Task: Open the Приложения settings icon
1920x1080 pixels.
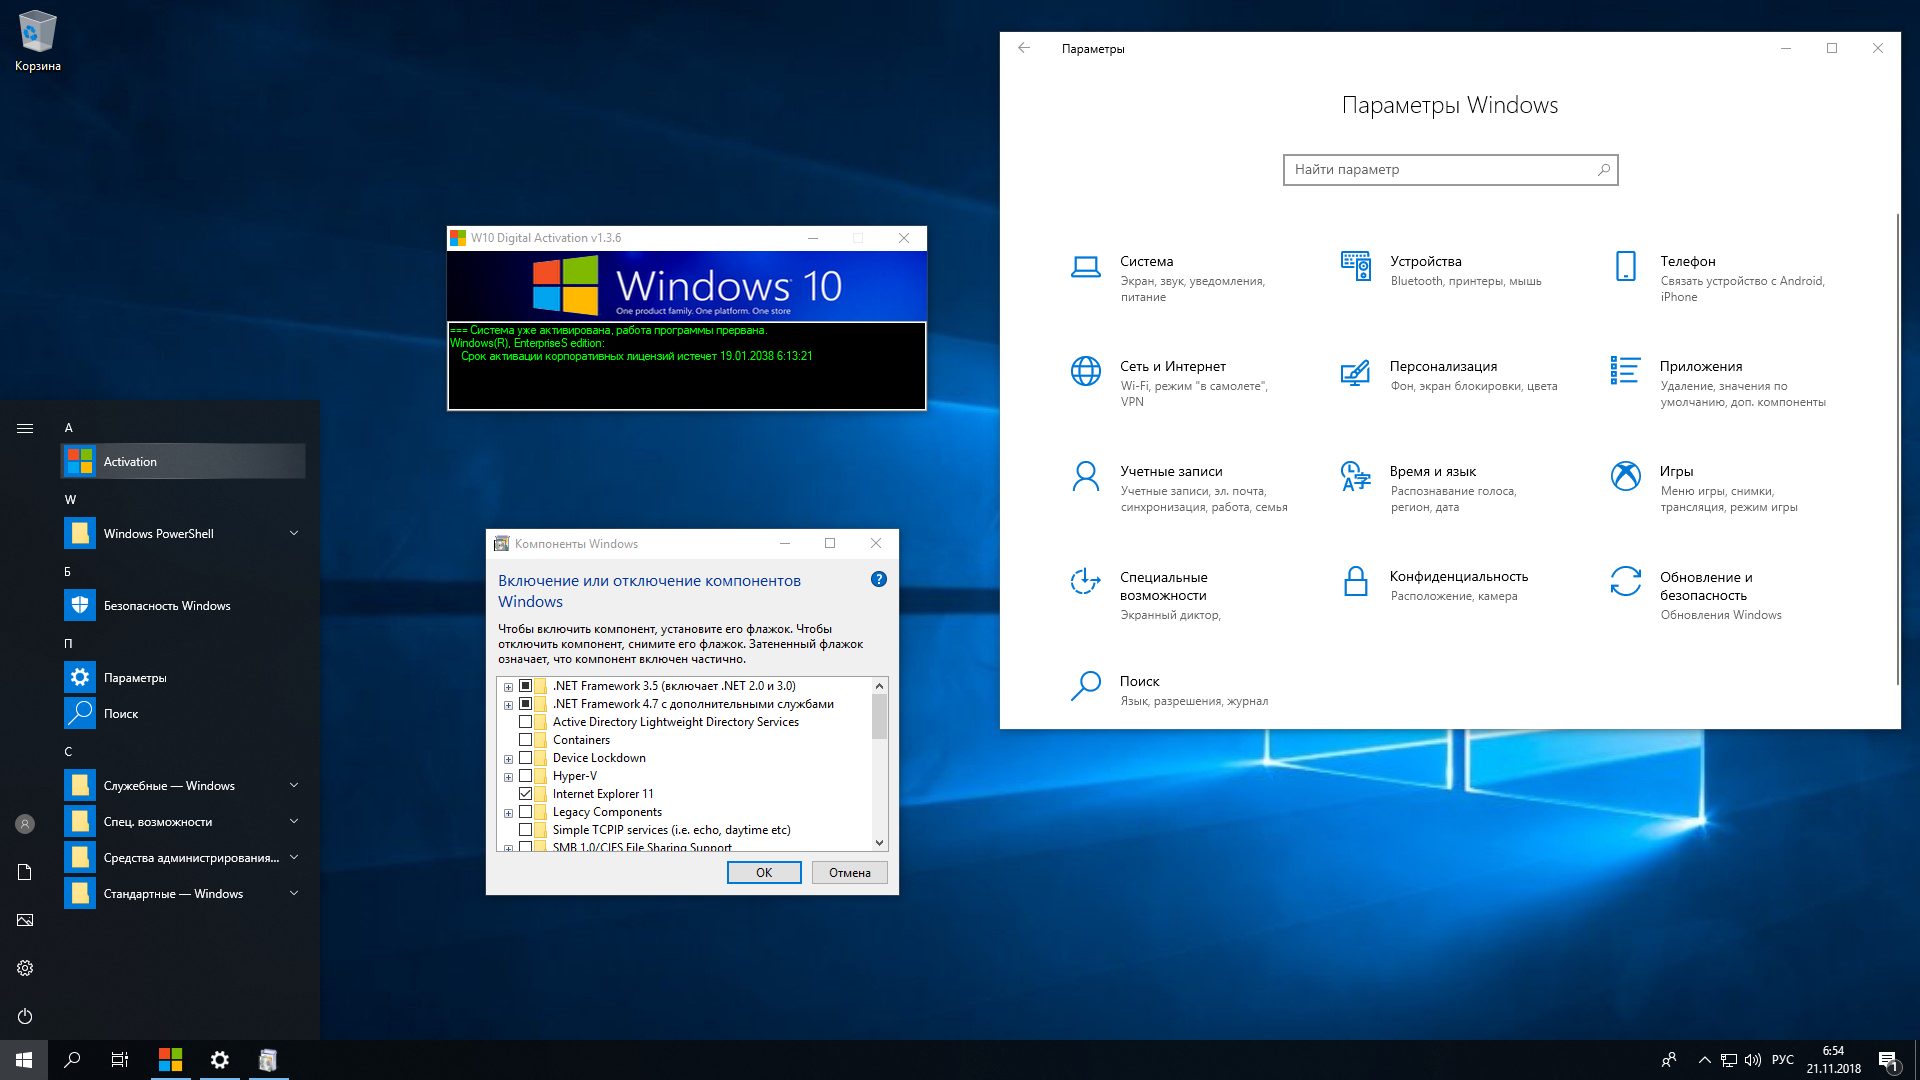Action: (1625, 370)
